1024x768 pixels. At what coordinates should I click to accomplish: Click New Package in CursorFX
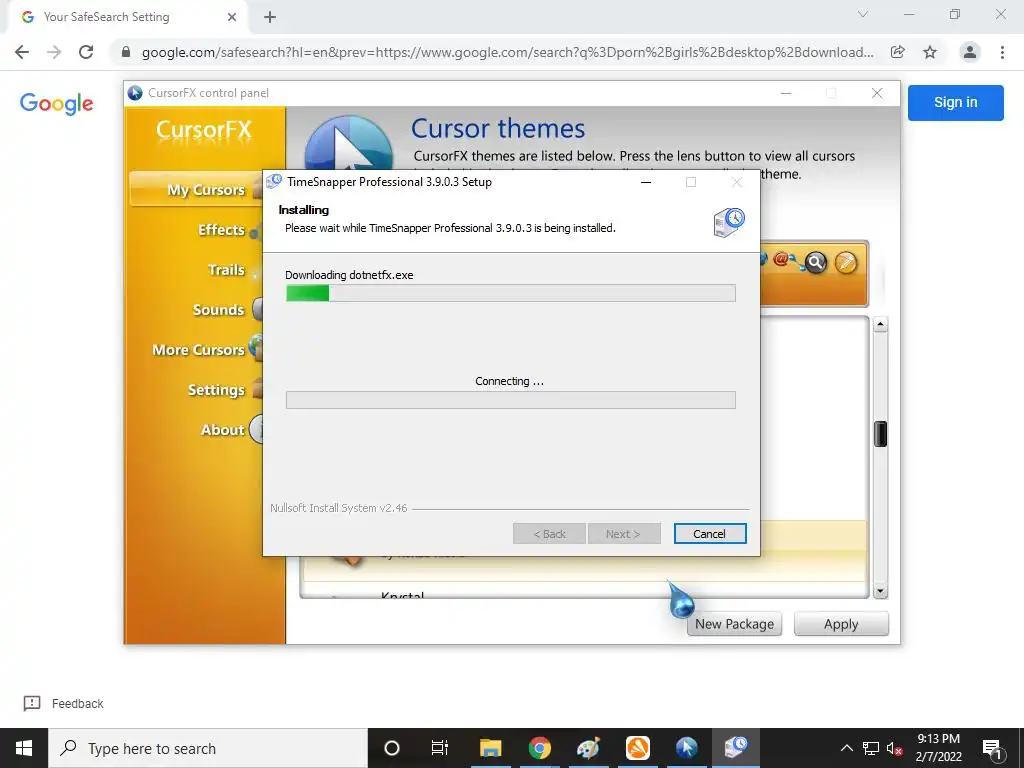pyautogui.click(x=734, y=624)
